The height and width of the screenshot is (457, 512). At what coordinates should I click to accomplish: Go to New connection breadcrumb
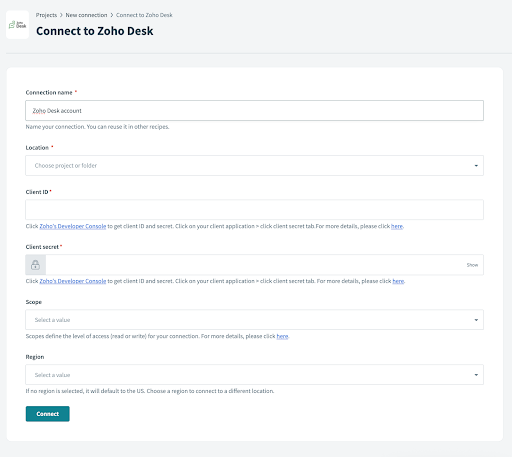pyautogui.click(x=86, y=15)
